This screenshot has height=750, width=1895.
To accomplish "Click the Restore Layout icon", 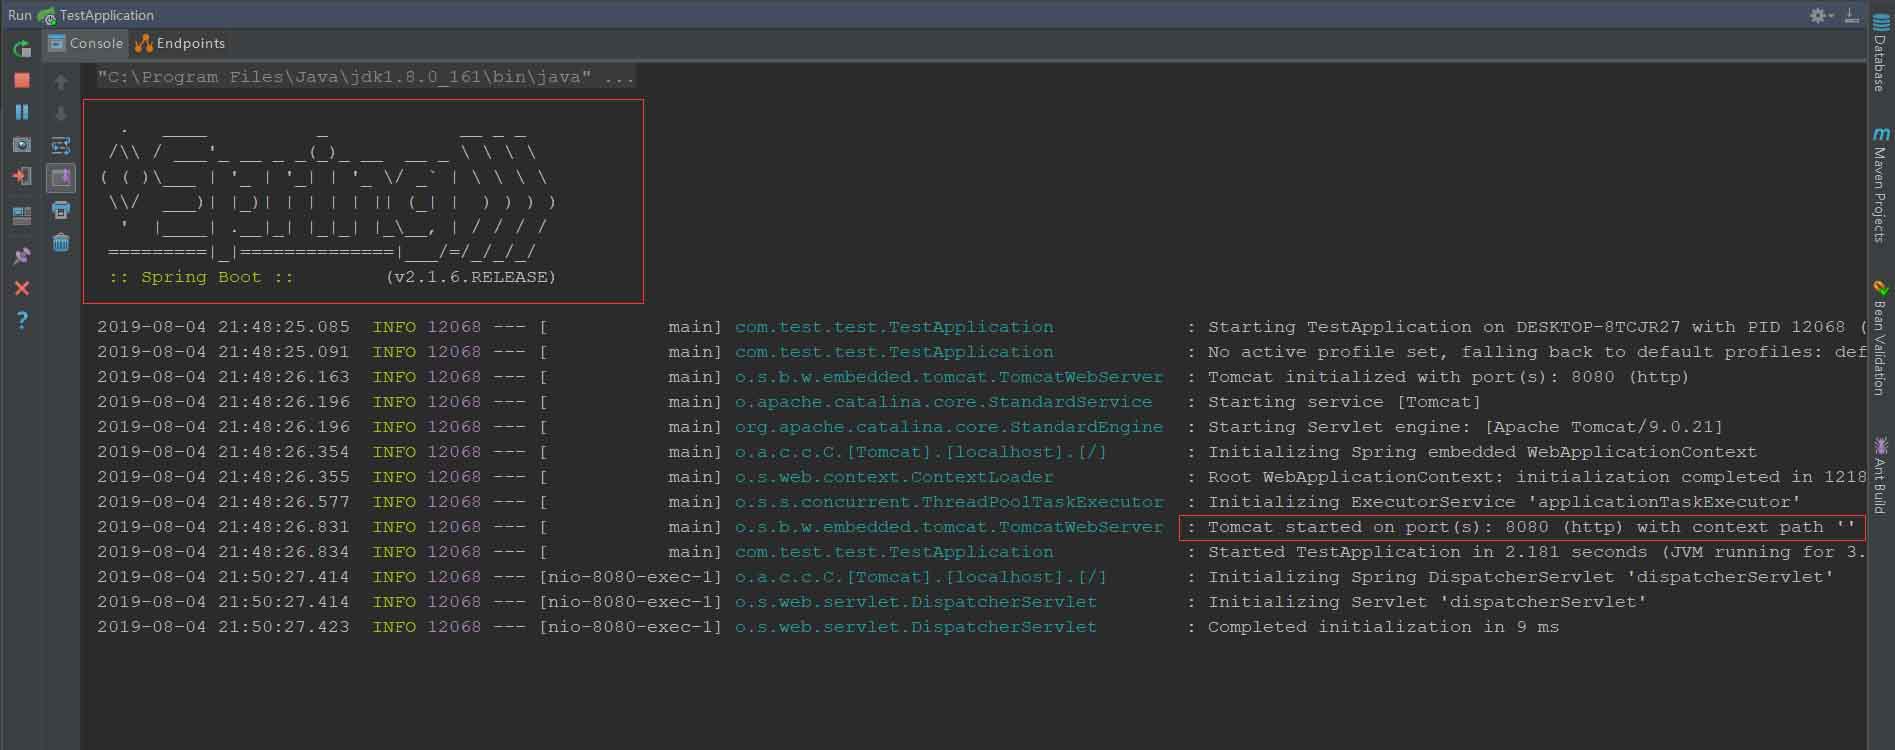I will [x=22, y=214].
